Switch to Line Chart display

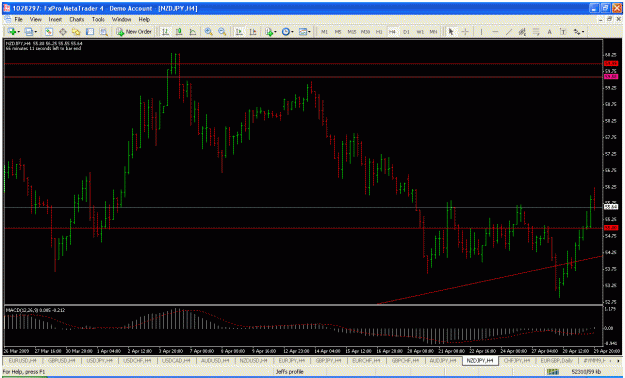(x=193, y=32)
